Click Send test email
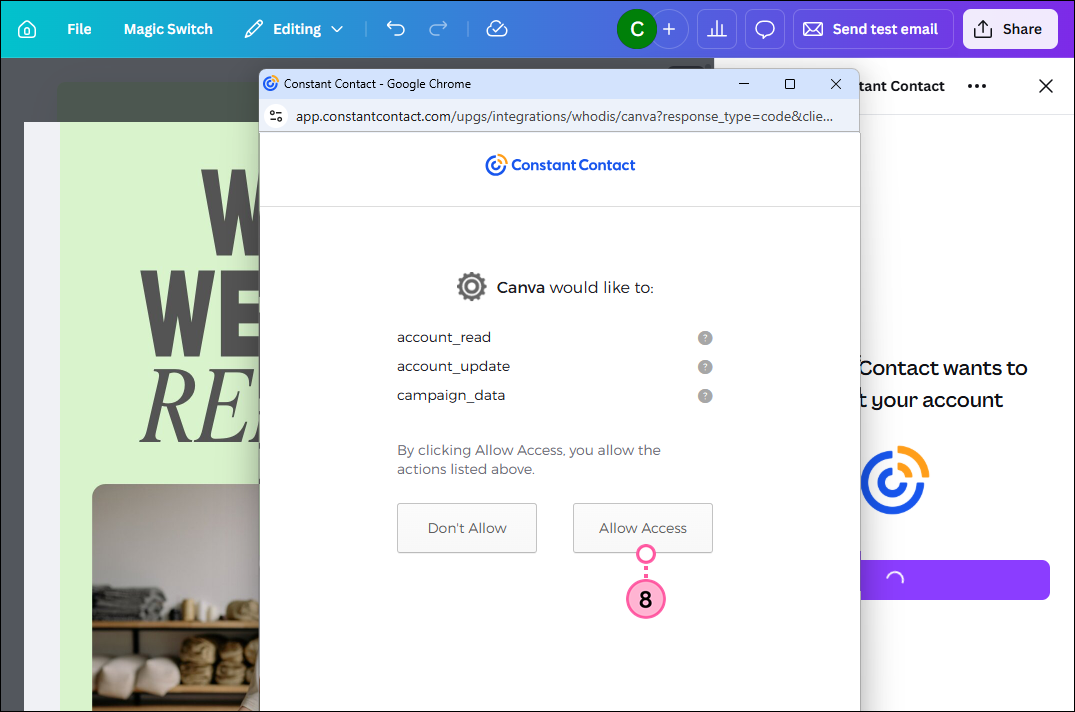This screenshot has height=712, width=1075. [x=873, y=29]
